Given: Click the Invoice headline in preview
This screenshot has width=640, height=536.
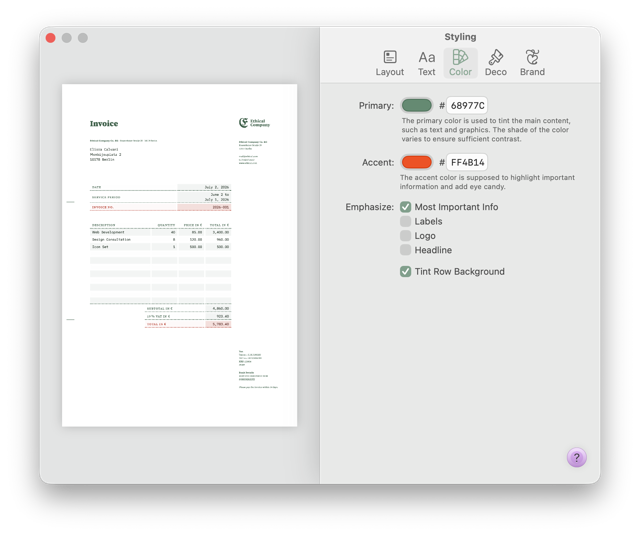Looking at the screenshot, I should (x=104, y=124).
